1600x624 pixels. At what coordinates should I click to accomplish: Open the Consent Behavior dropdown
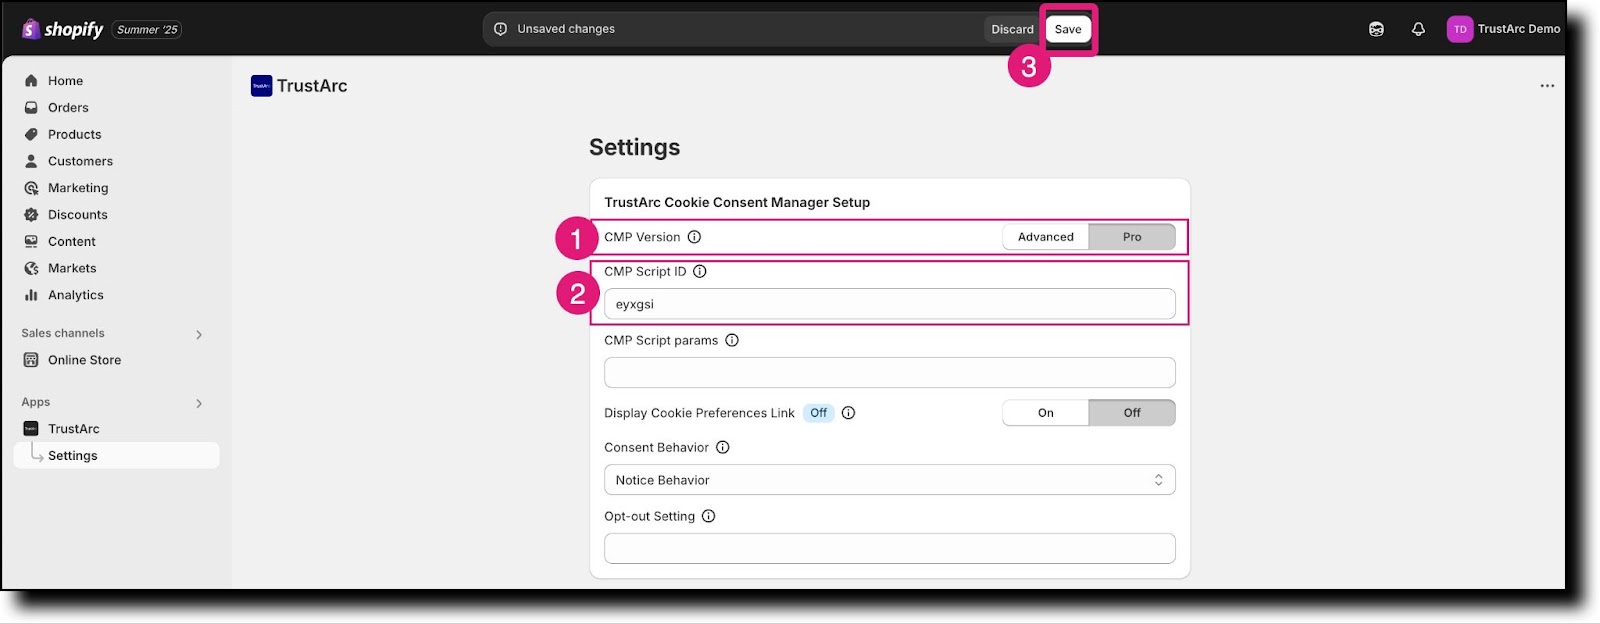[890, 480]
